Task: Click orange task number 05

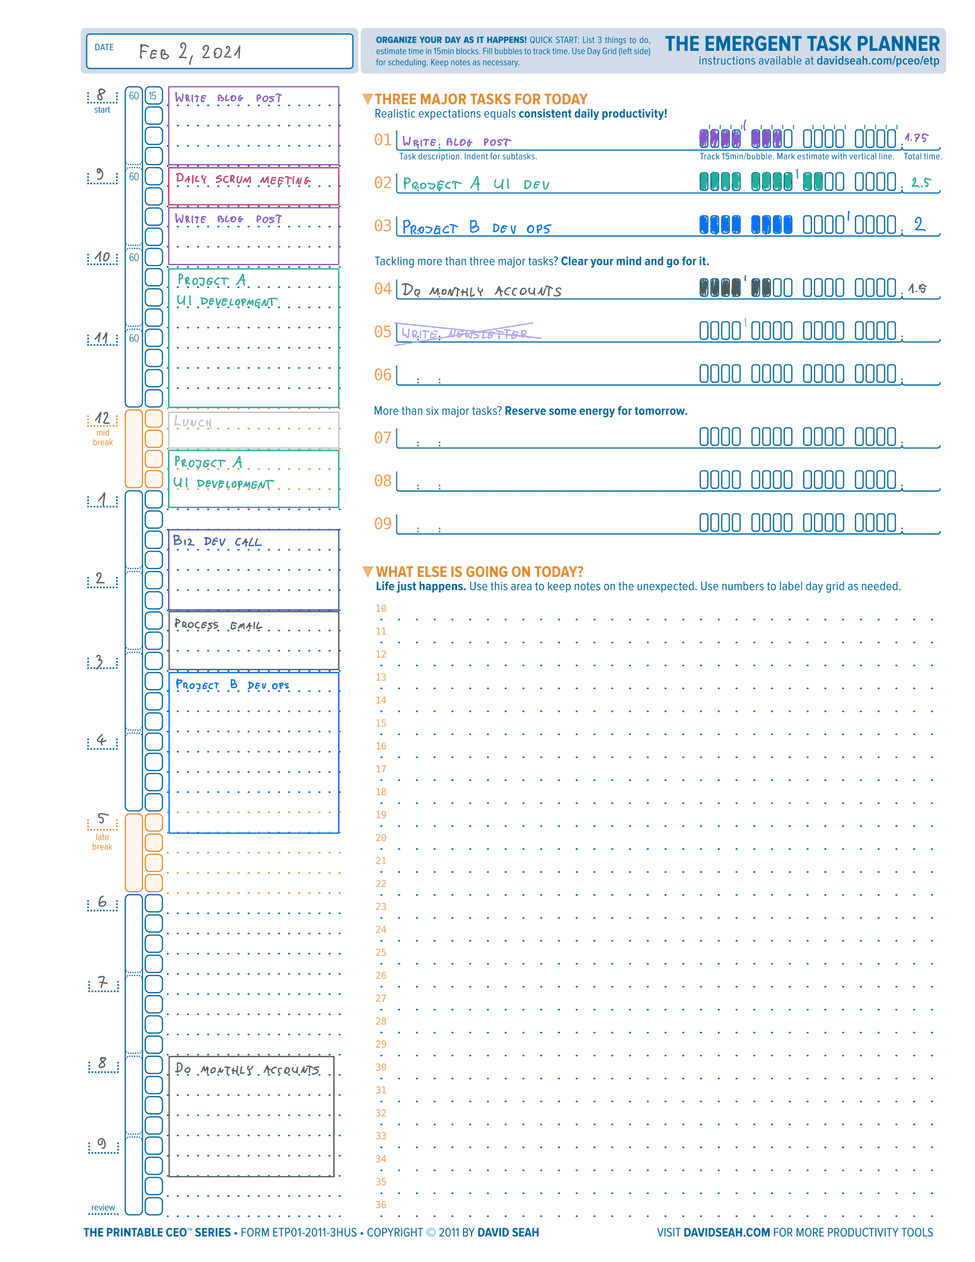Action: click(x=383, y=332)
